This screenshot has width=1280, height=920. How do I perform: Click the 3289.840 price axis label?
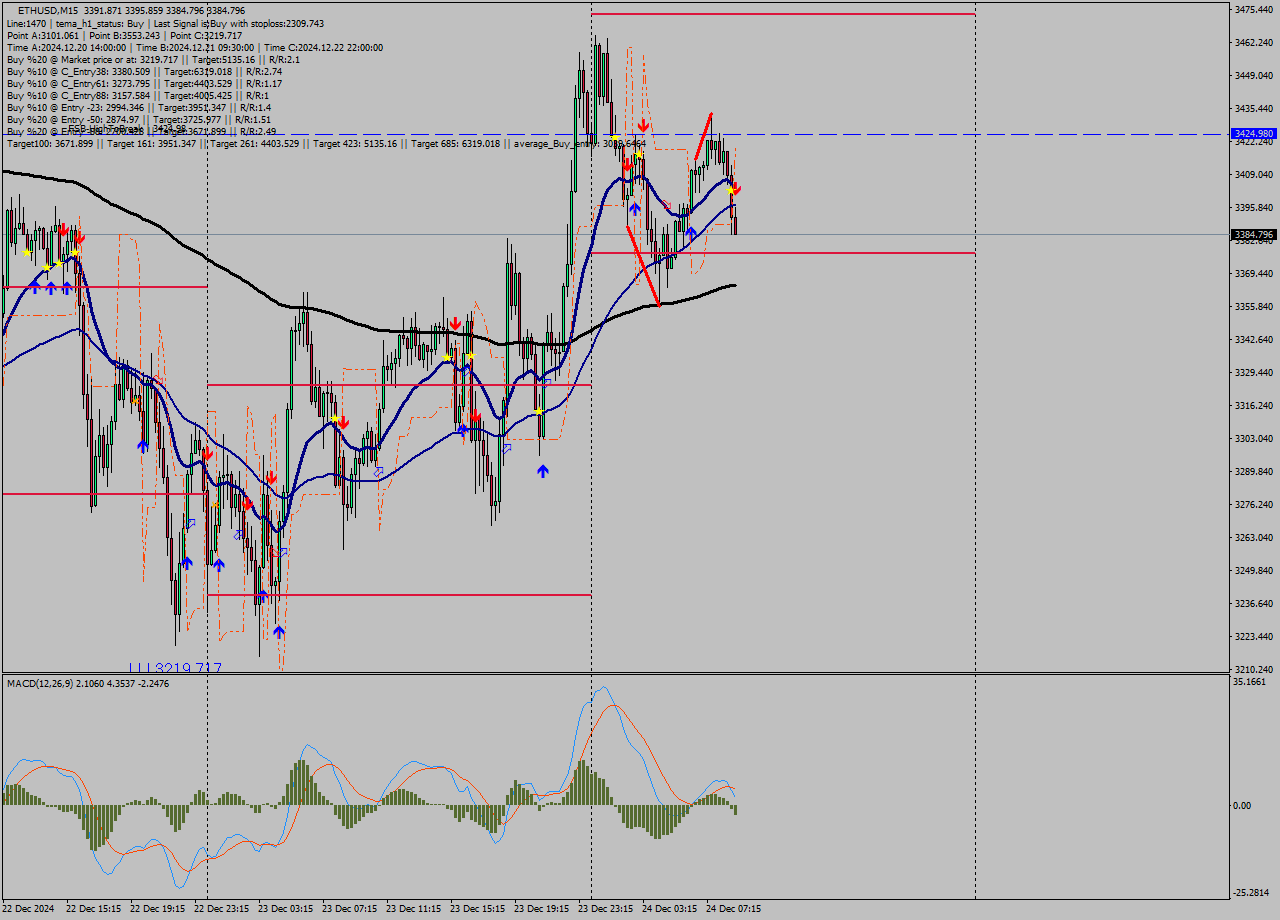(x=1254, y=471)
